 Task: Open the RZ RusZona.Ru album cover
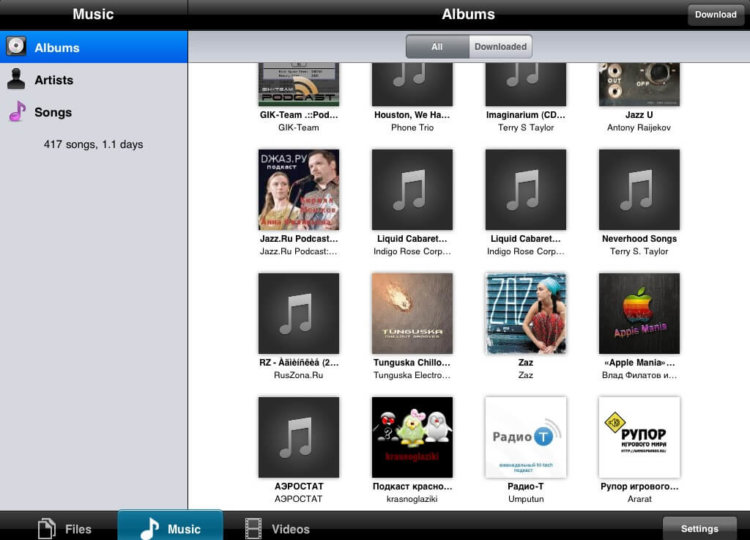298,313
